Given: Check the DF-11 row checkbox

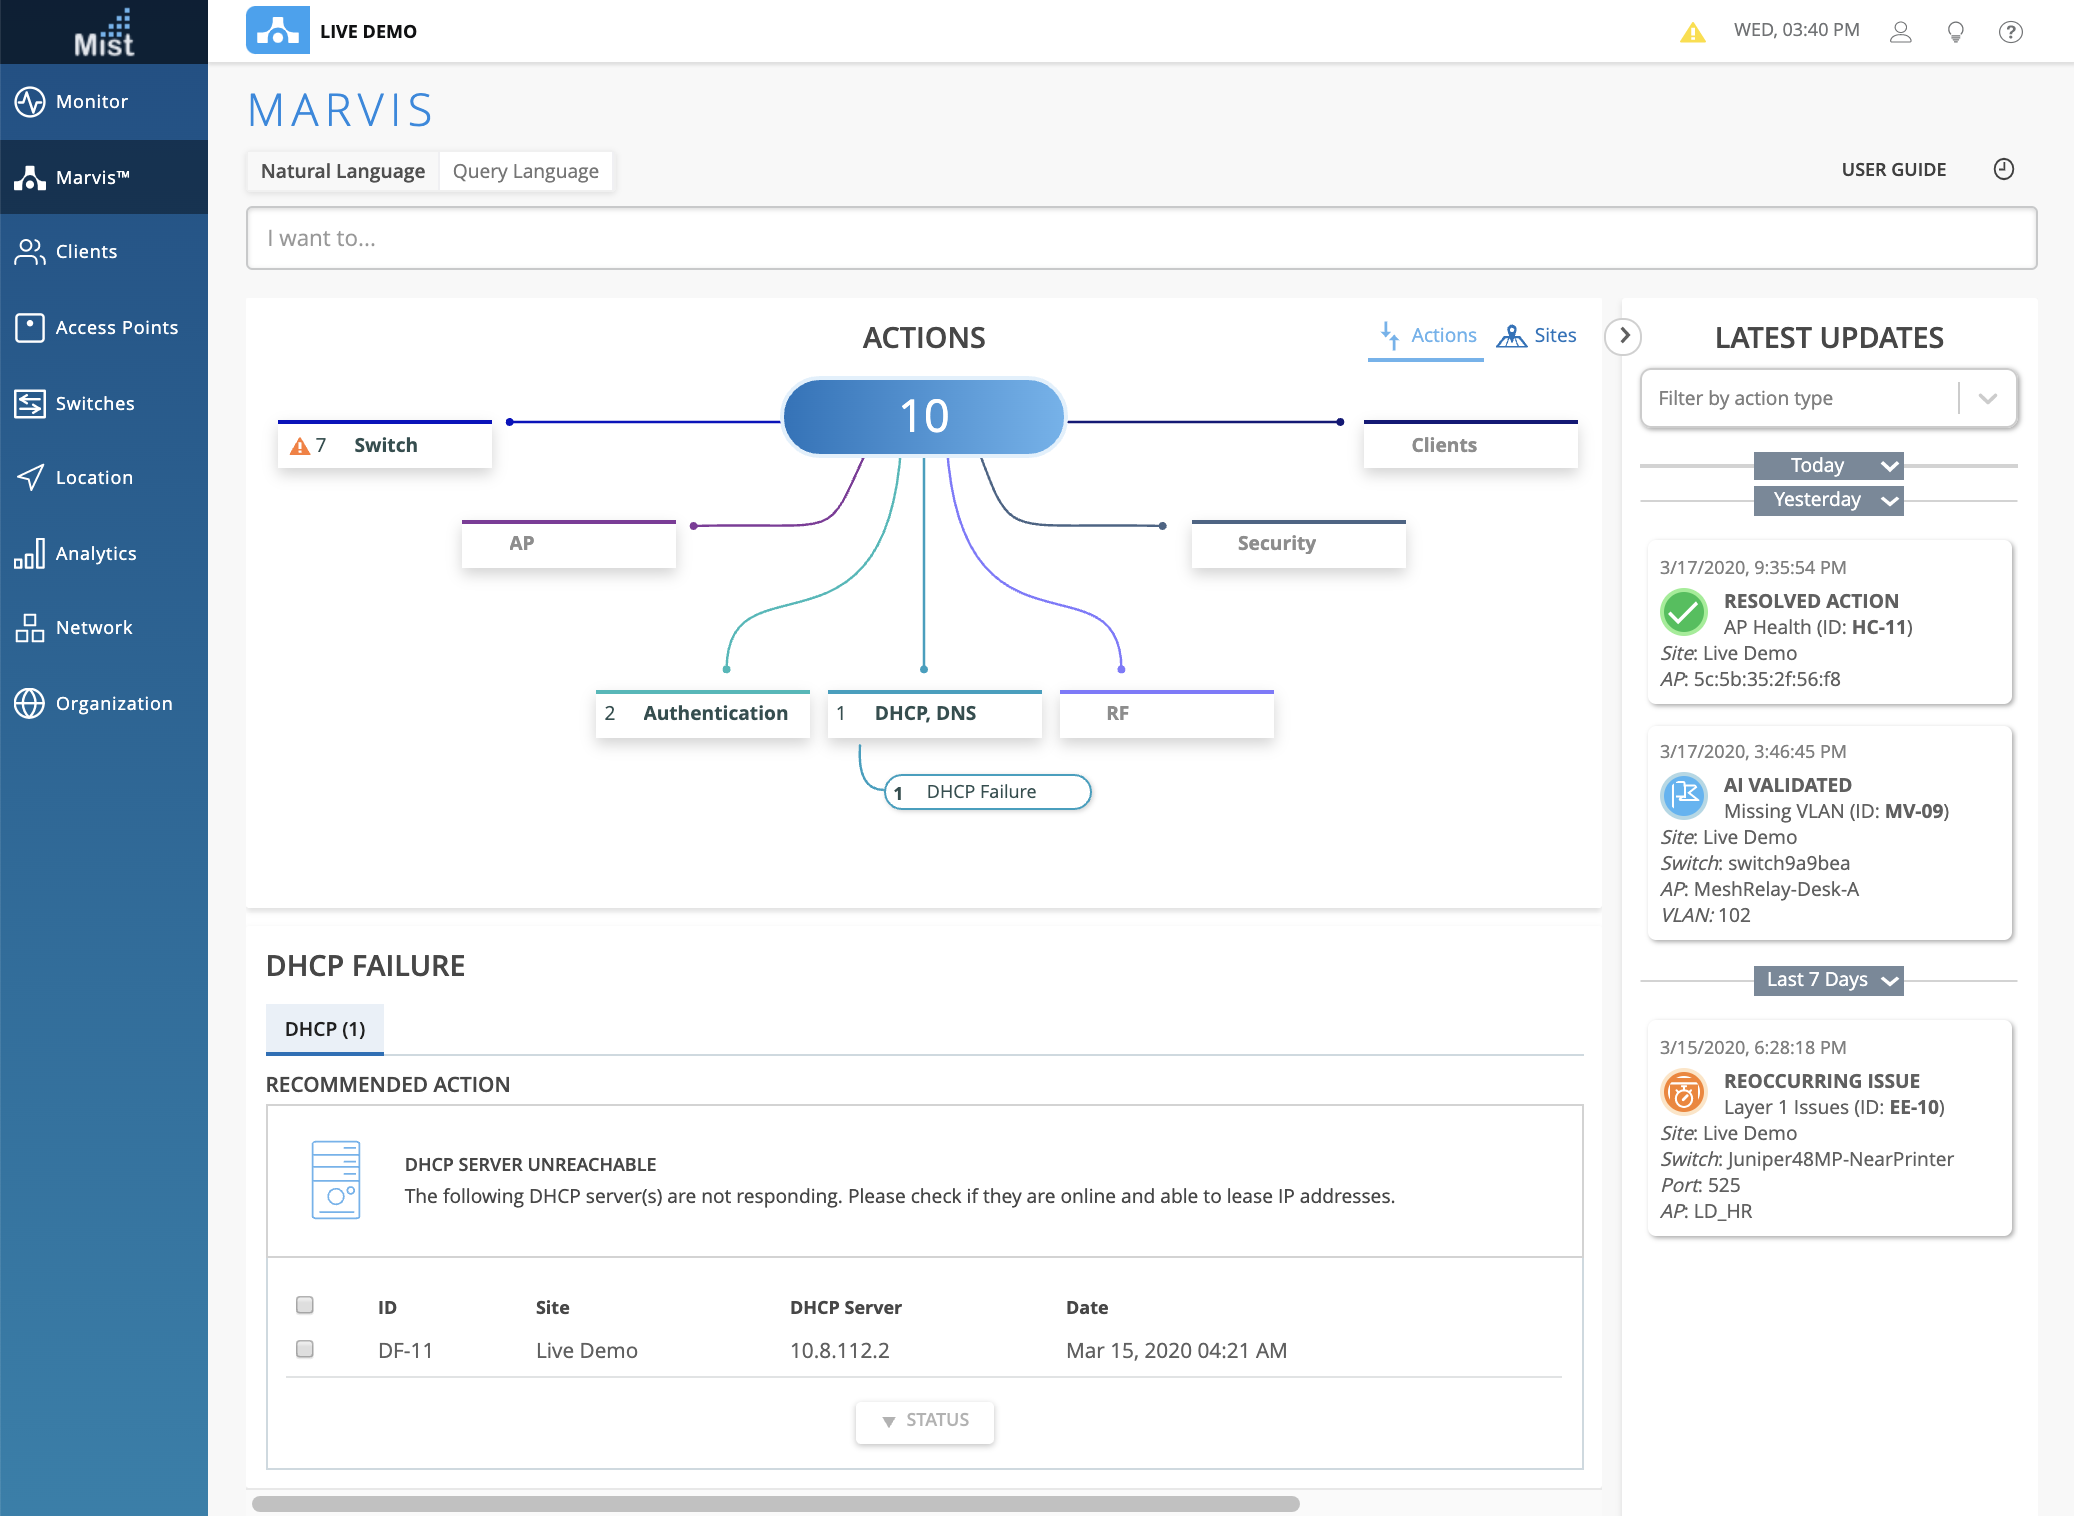Looking at the screenshot, I should pos(305,1349).
